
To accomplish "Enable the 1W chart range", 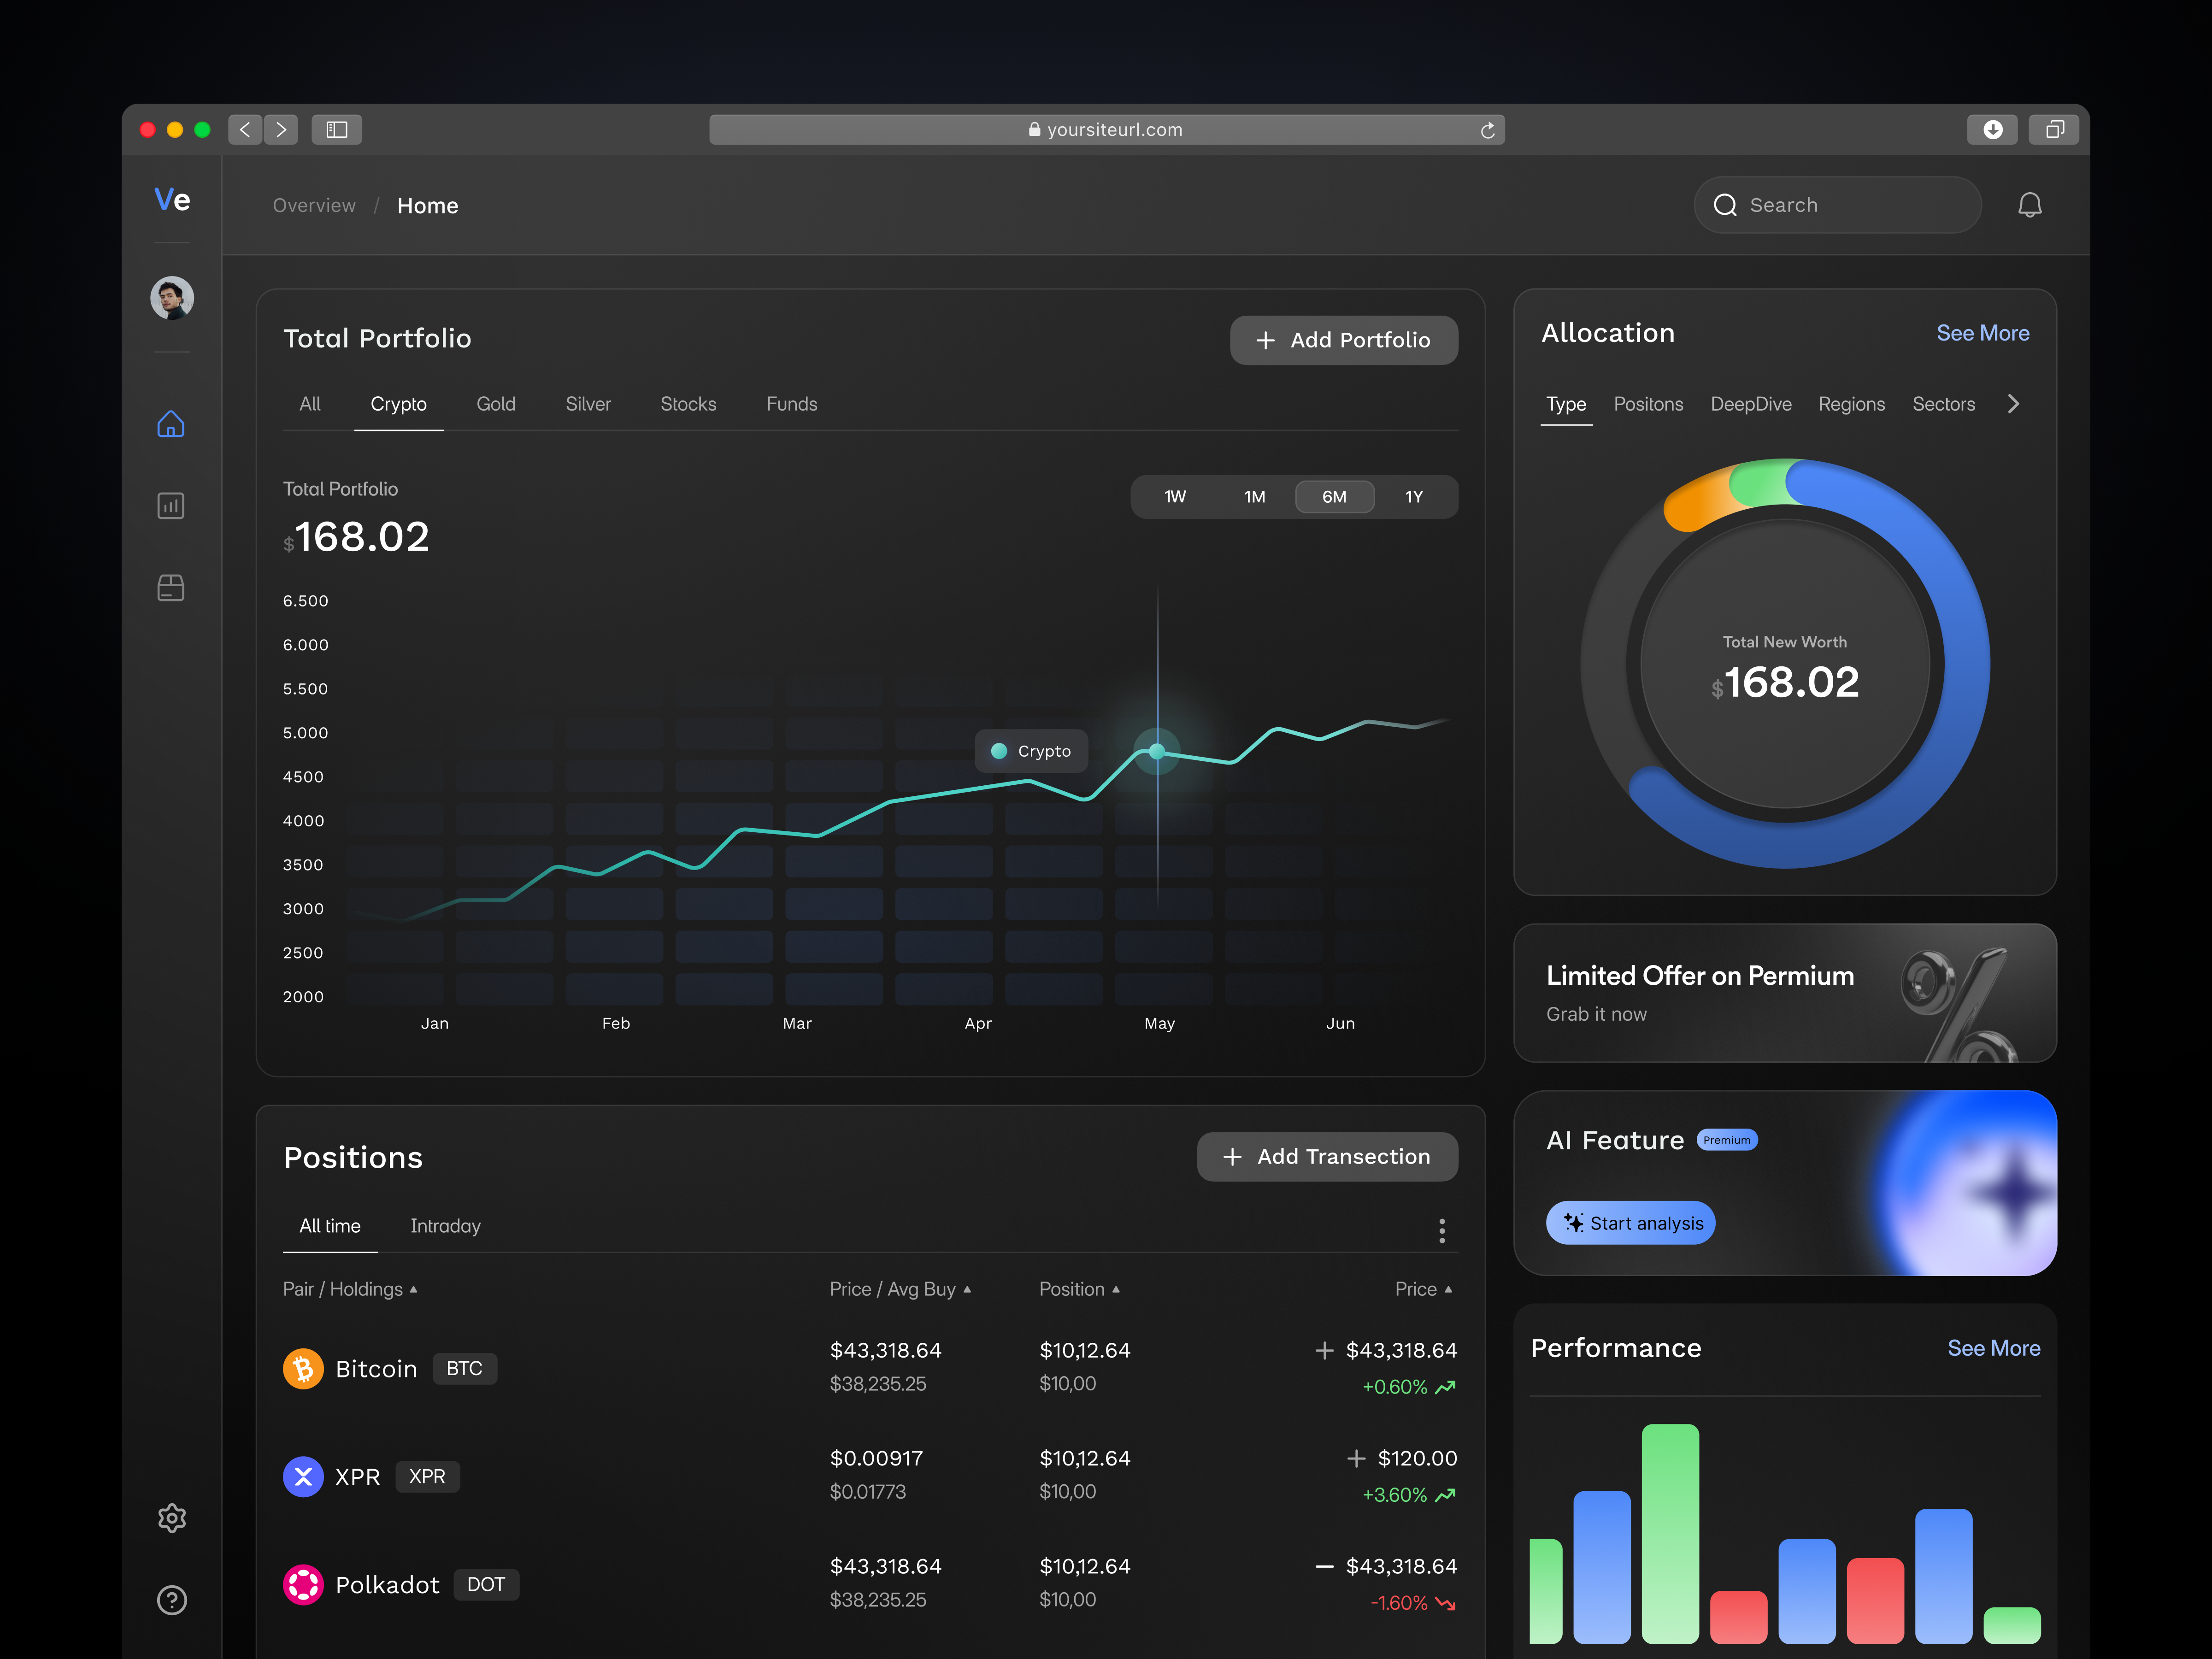I will point(1174,496).
